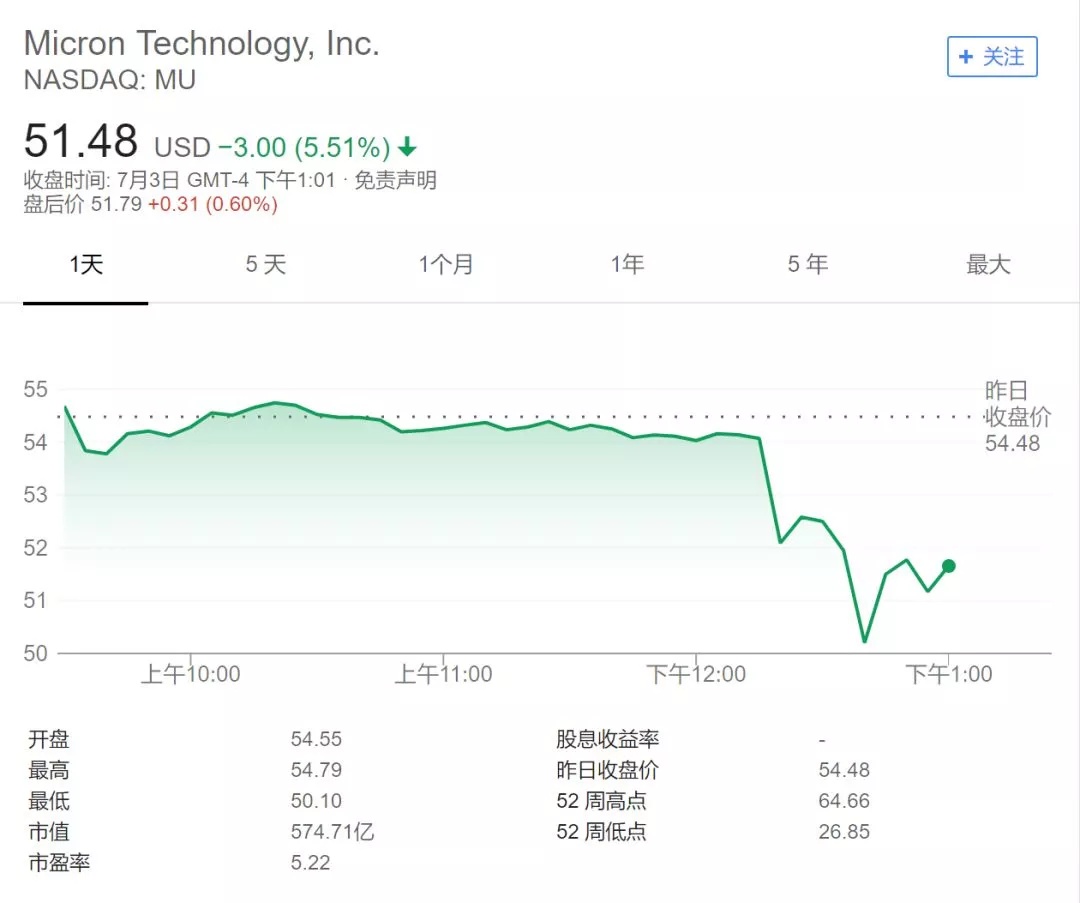
Task: Click the green endpoint dot on chart
Action: (x=948, y=566)
